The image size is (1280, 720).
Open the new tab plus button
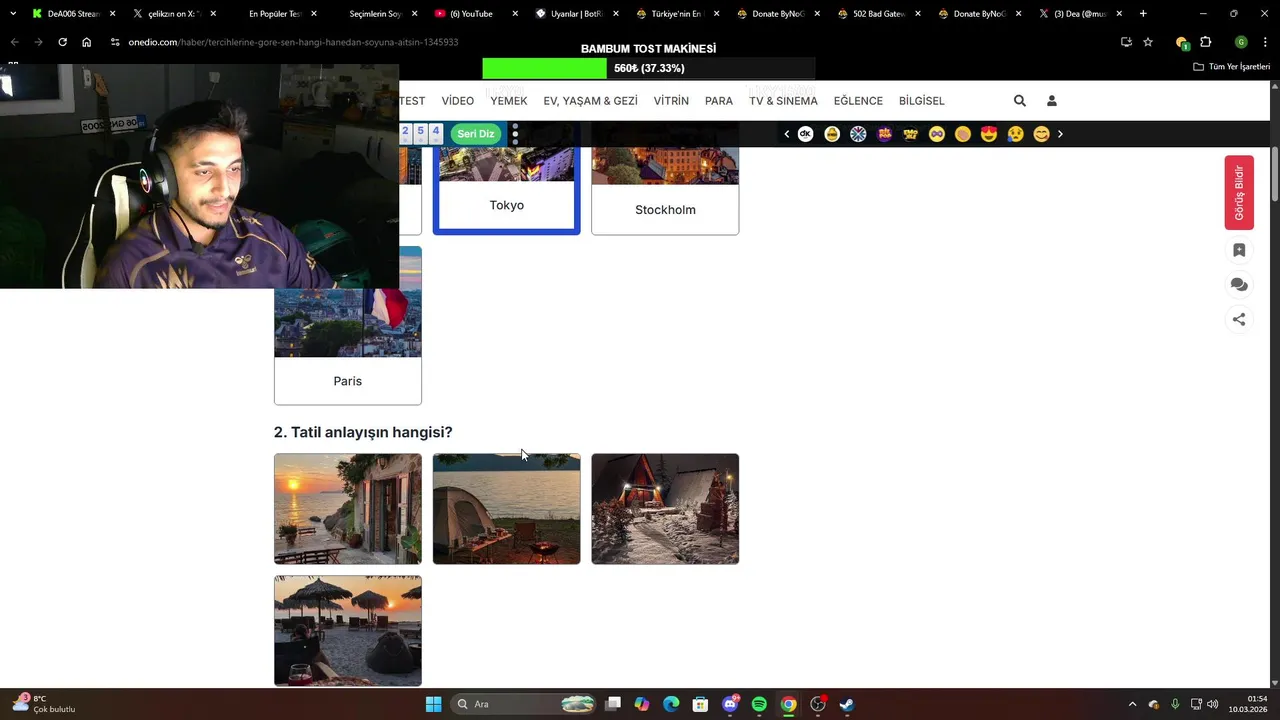point(1143,14)
